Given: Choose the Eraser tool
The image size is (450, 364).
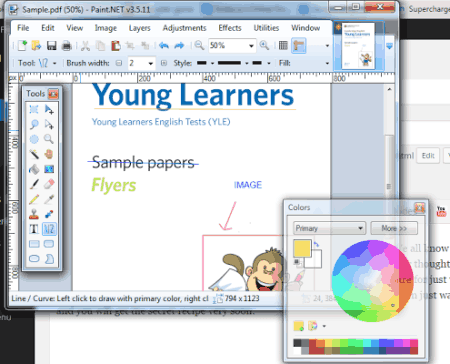Looking at the screenshot, I should pyautogui.click(x=49, y=184).
